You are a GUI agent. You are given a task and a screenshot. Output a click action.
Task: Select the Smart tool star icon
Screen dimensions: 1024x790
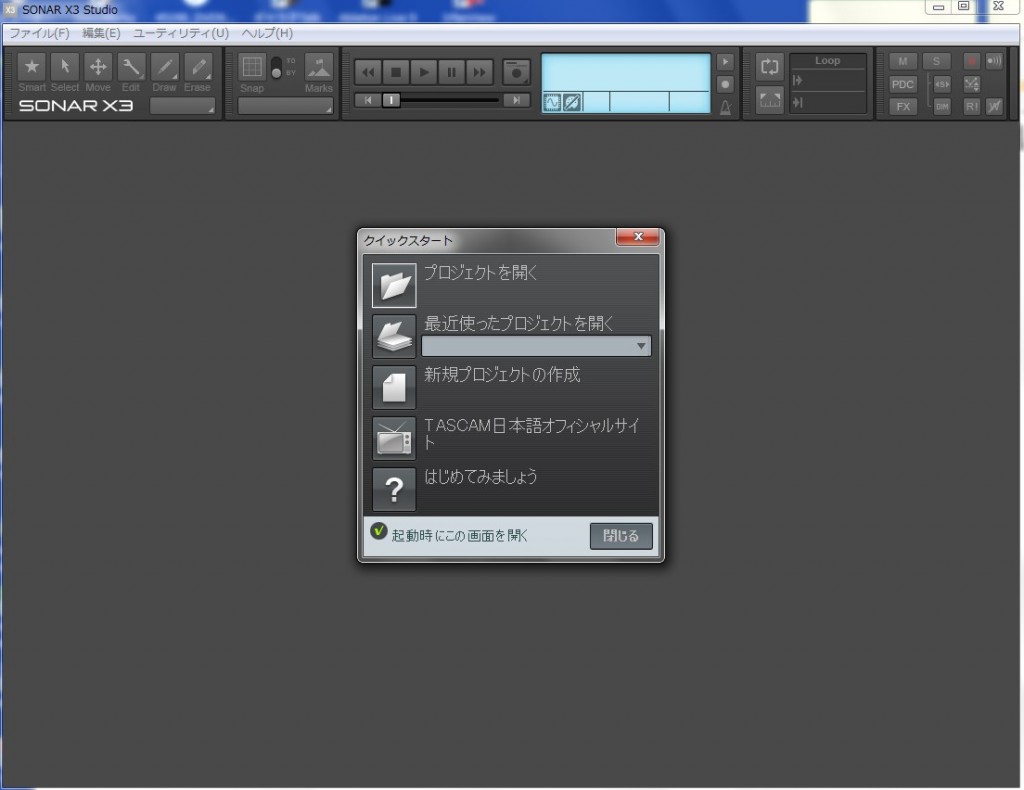pyautogui.click(x=31, y=67)
